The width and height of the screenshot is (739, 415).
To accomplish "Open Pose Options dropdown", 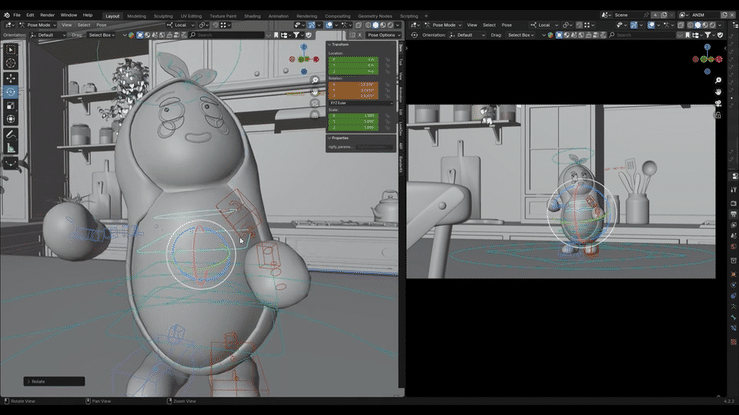I will 384,35.
